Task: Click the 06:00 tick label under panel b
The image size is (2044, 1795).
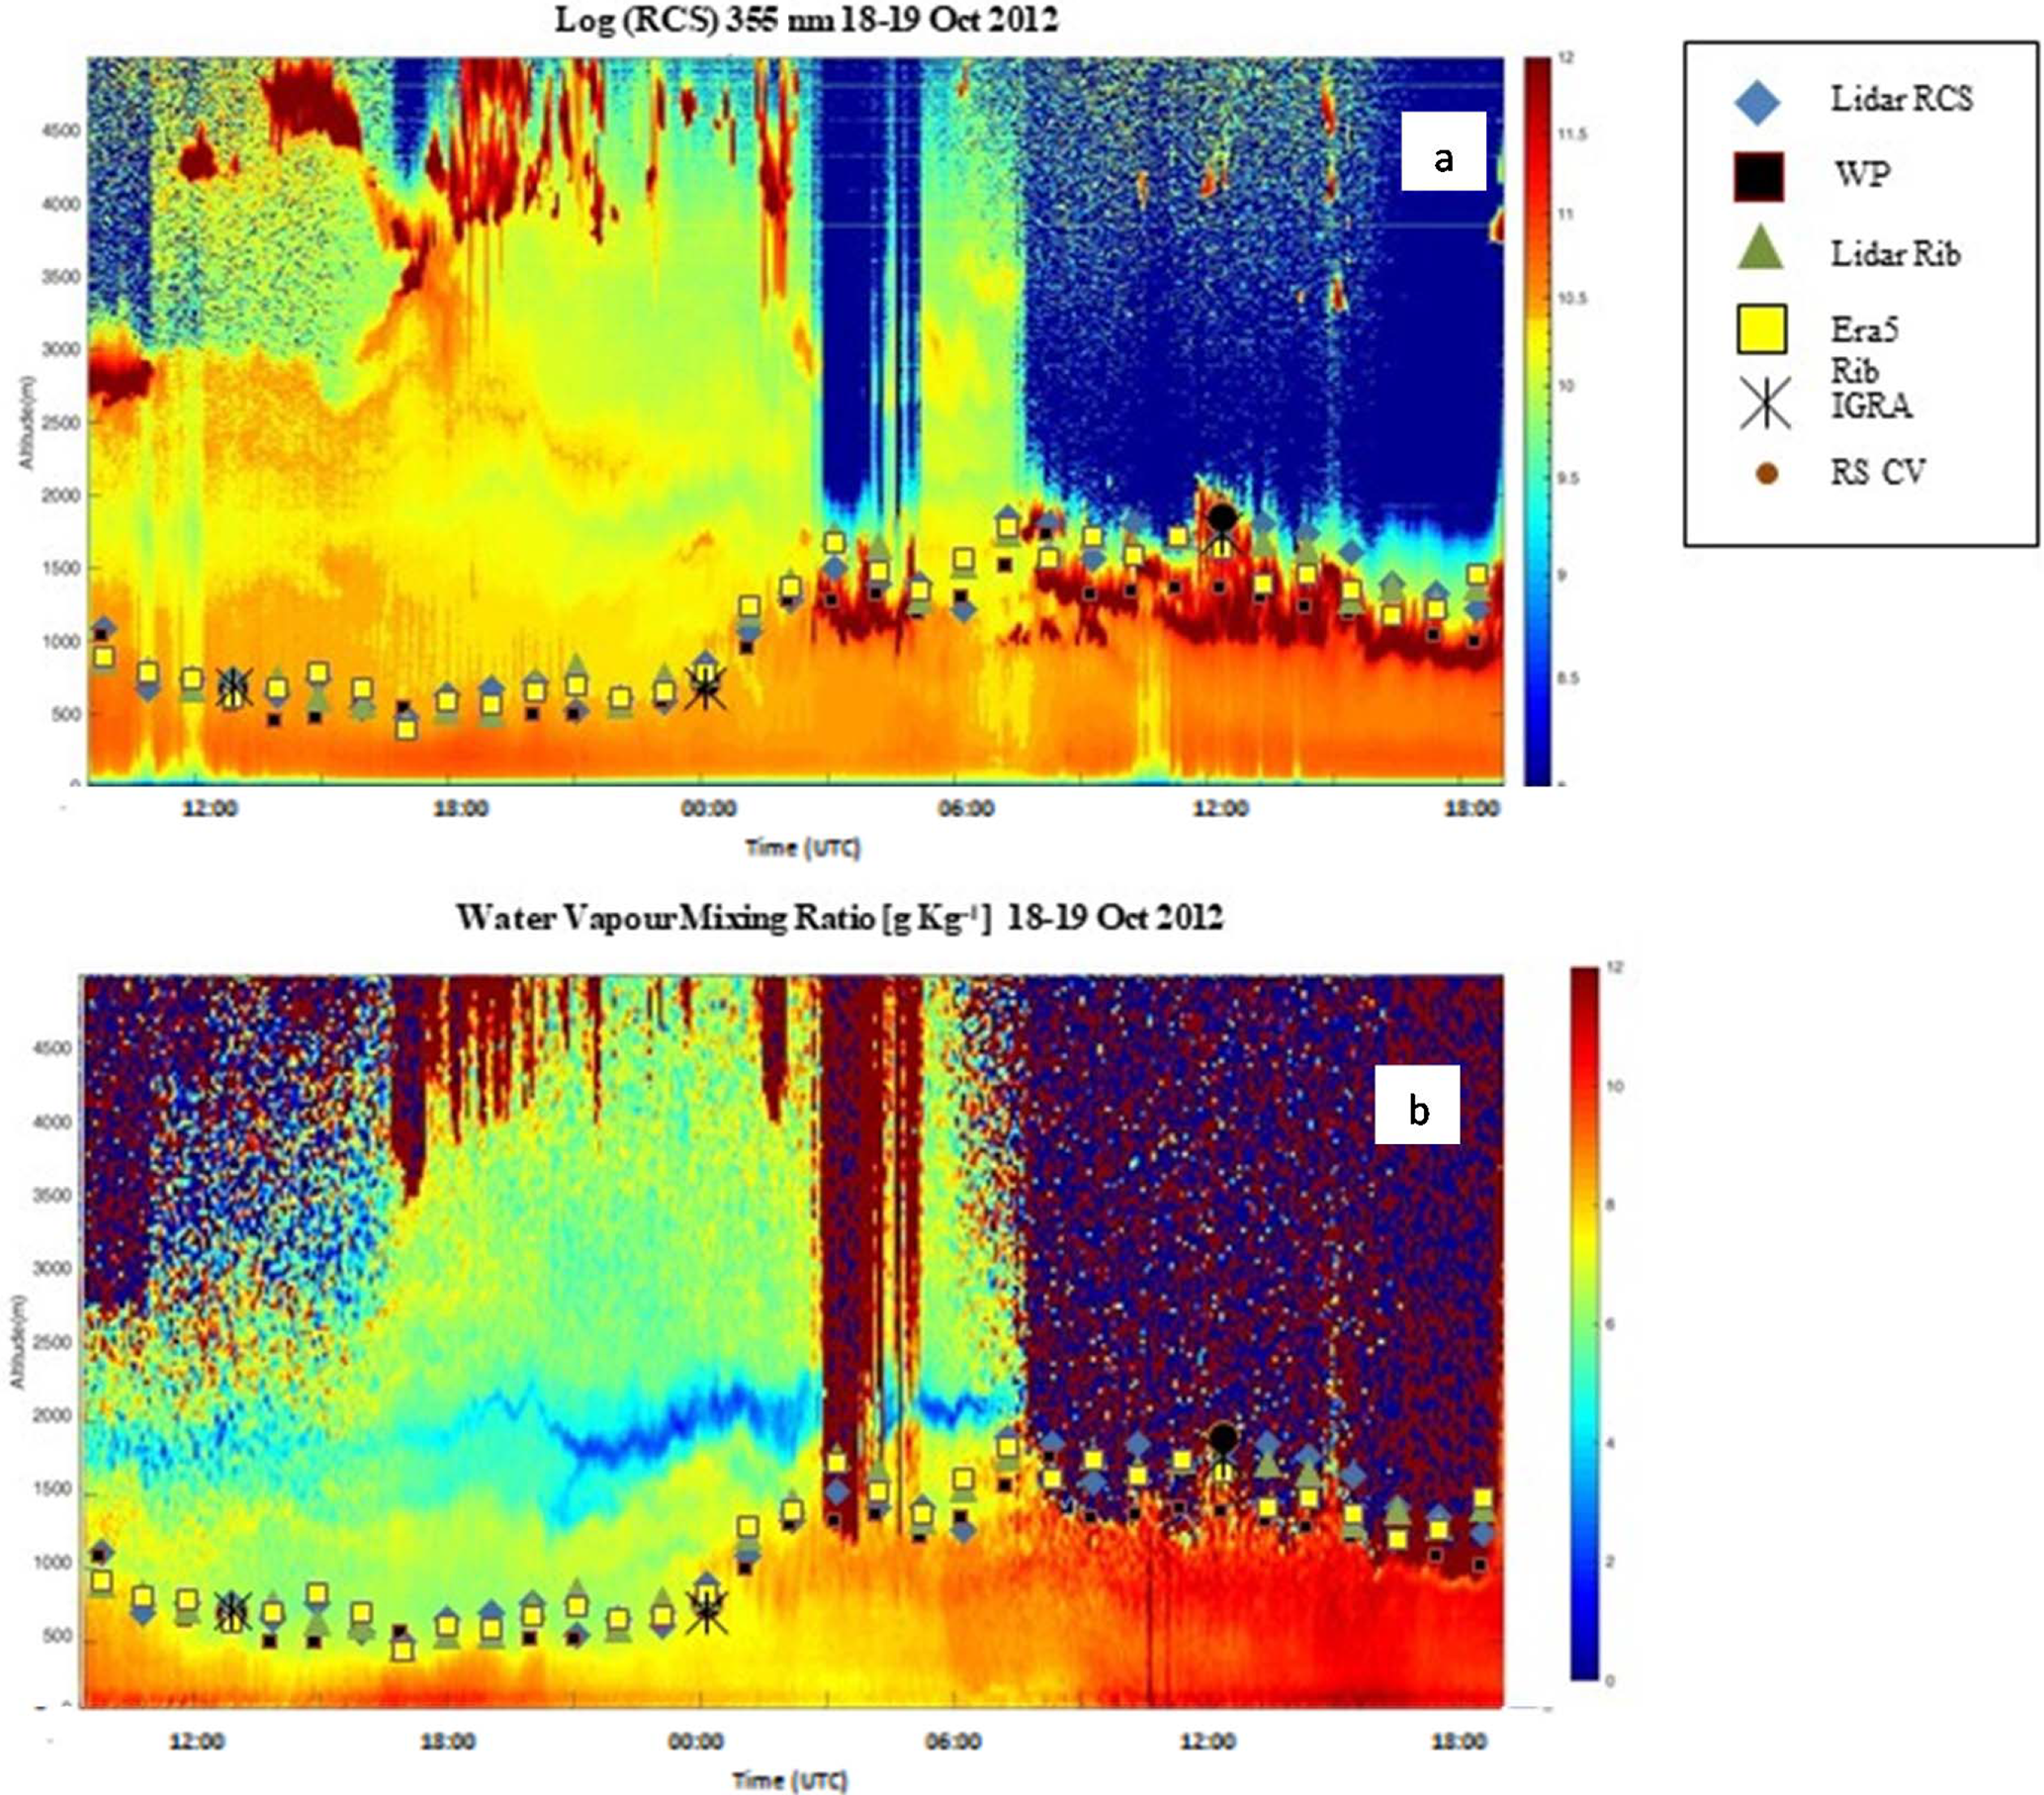Action: [953, 1741]
